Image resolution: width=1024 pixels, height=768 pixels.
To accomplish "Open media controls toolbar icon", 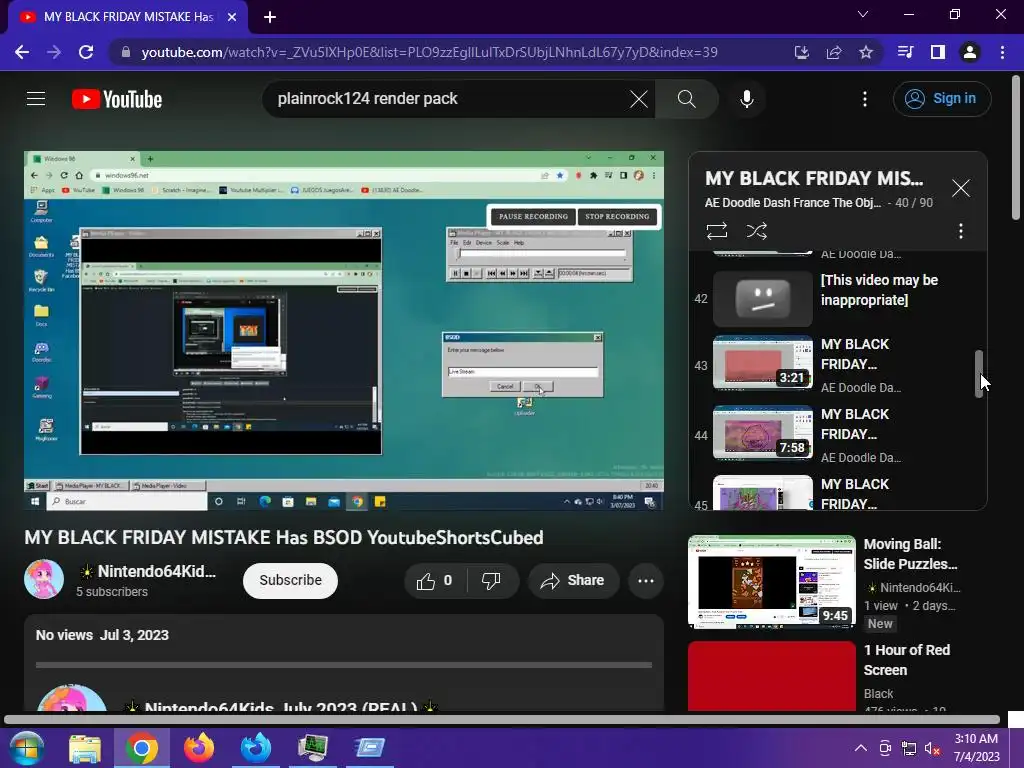I will point(905,52).
